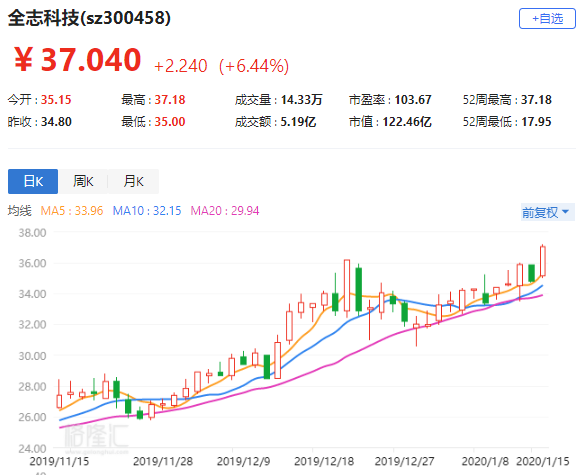Click the 30.00 price axis label

click(x=32, y=356)
